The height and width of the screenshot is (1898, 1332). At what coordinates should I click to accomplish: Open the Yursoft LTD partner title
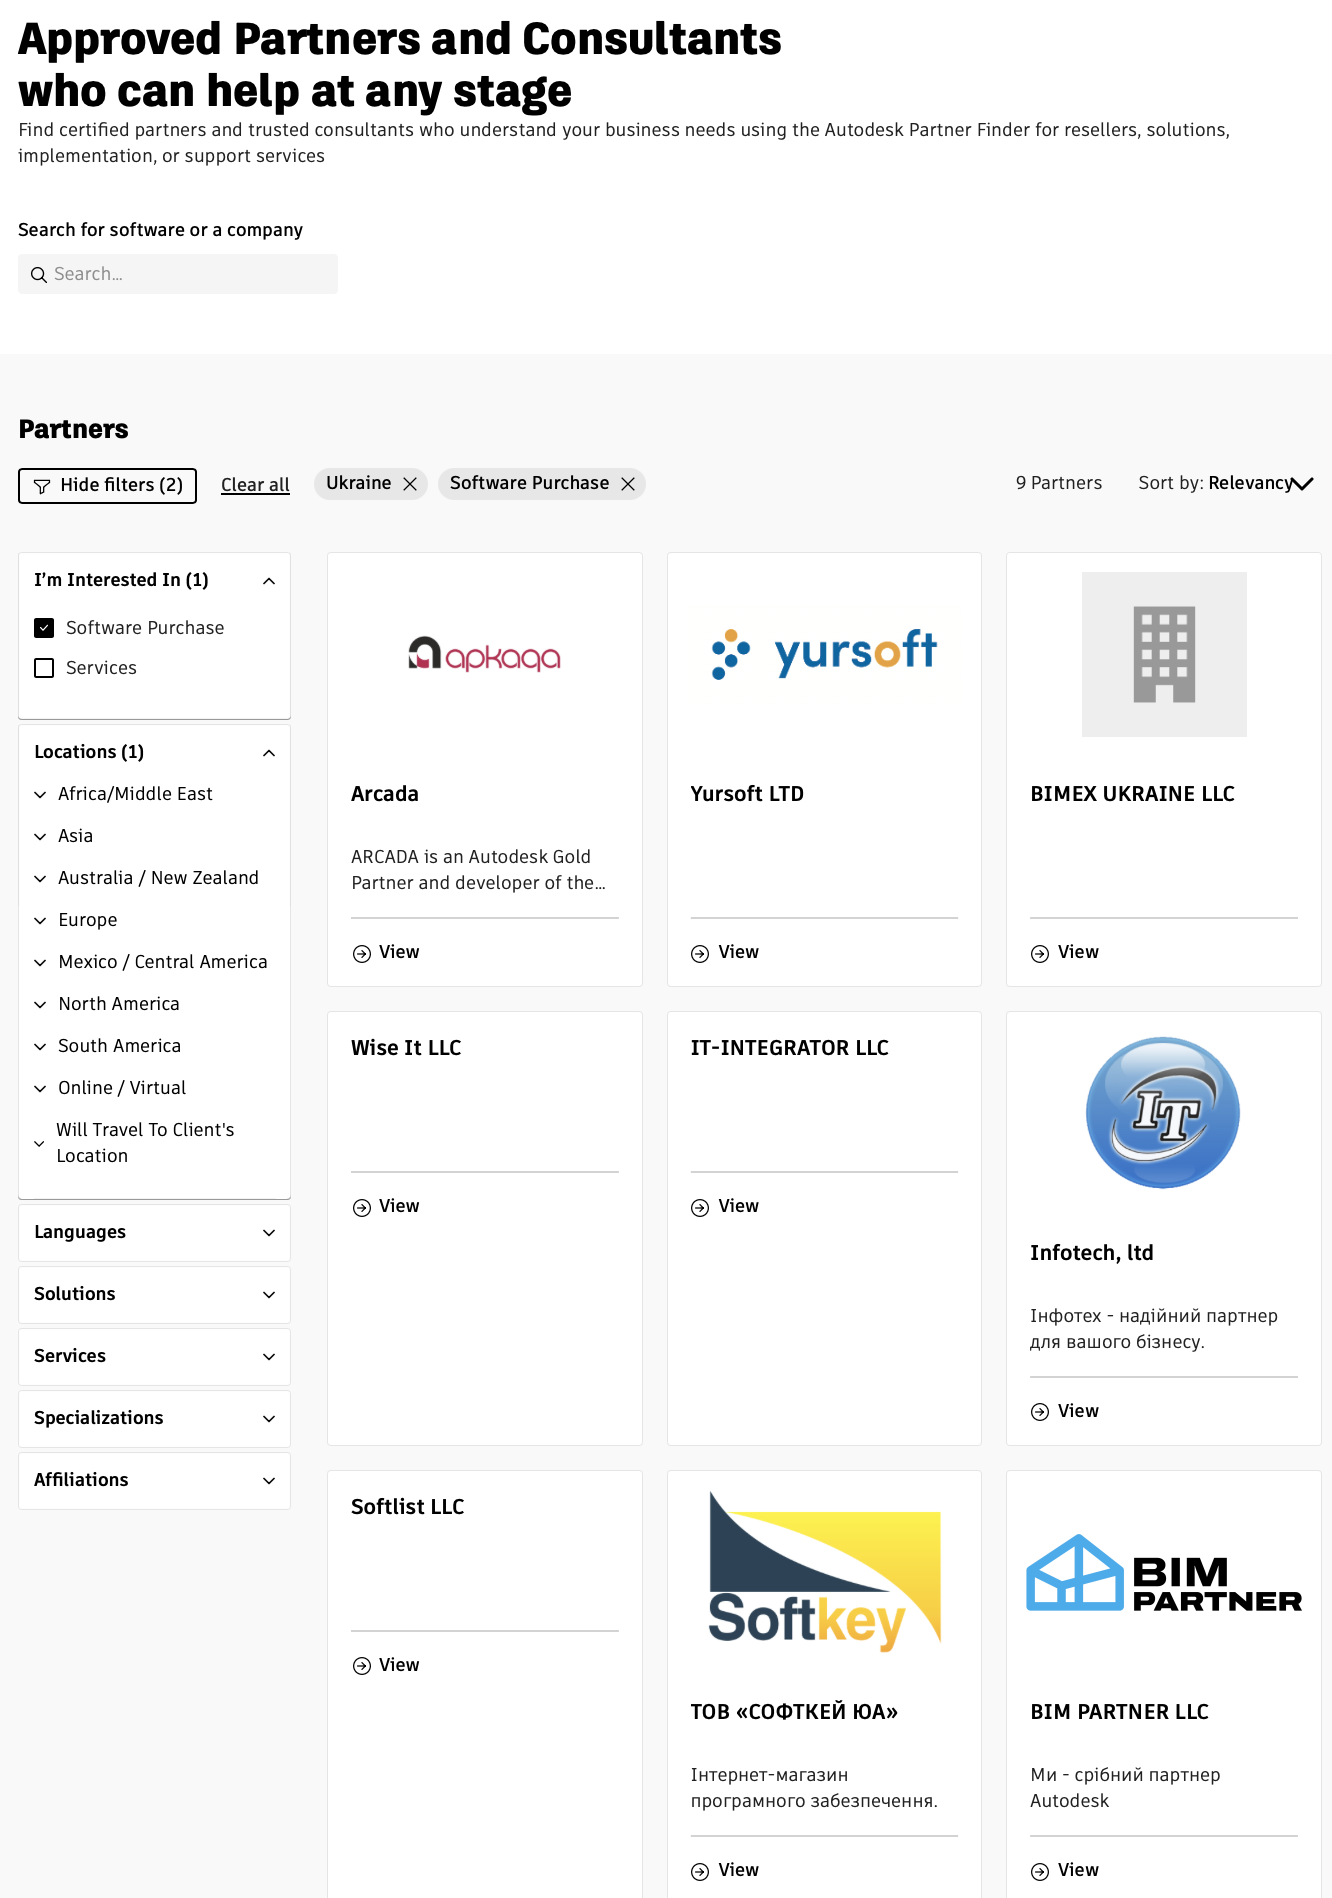pyautogui.click(x=747, y=794)
